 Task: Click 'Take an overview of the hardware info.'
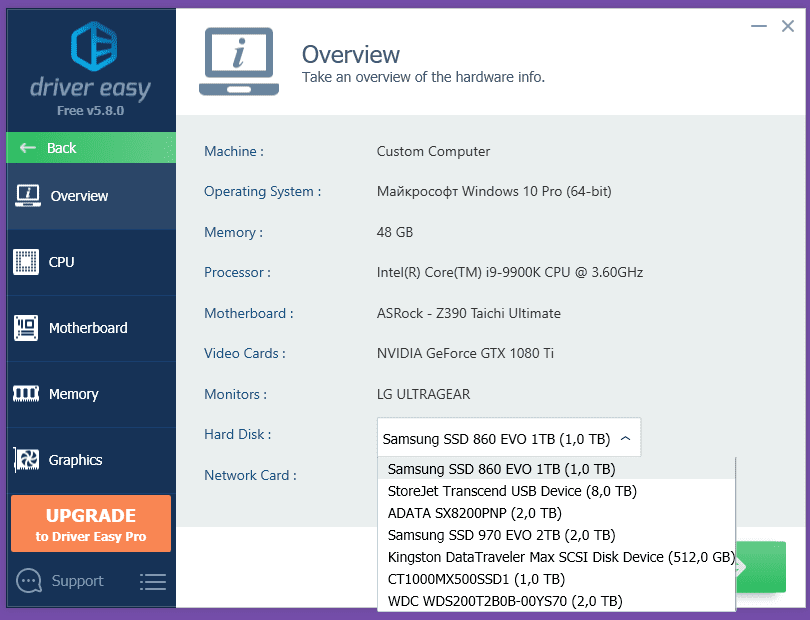tap(424, 77)
